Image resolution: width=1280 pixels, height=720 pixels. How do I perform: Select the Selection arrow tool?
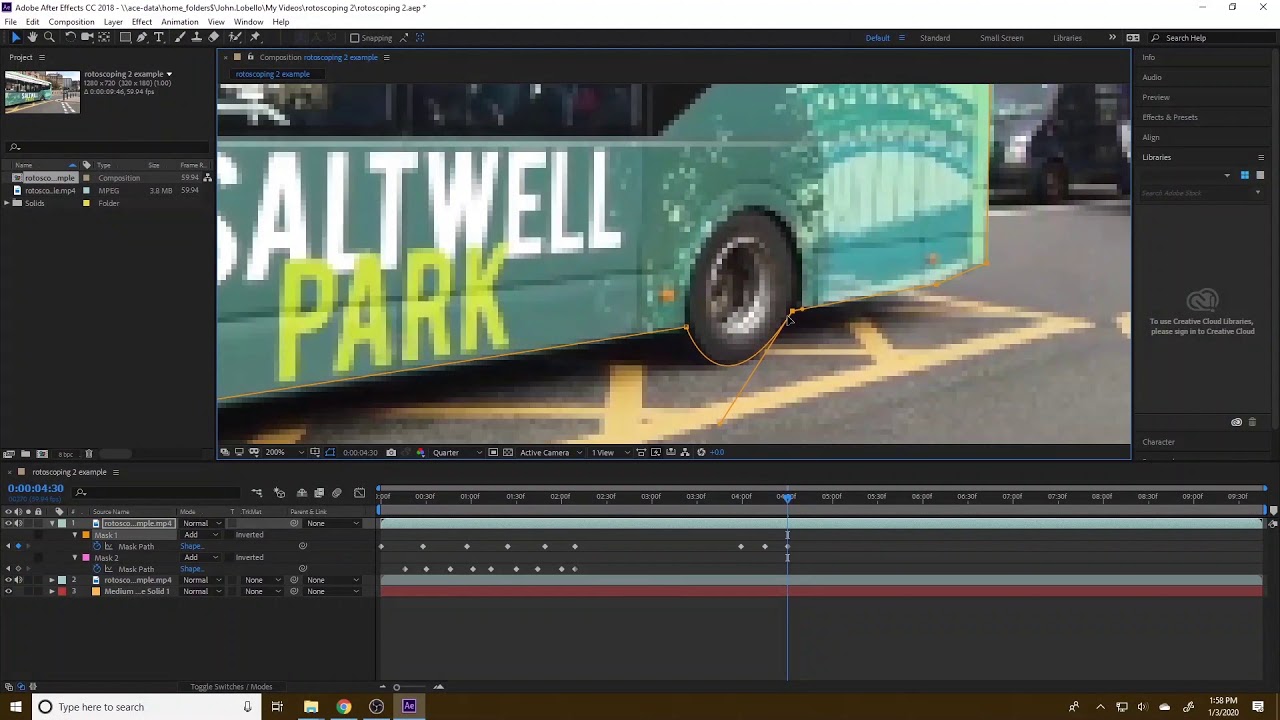[x=15, y=37]
